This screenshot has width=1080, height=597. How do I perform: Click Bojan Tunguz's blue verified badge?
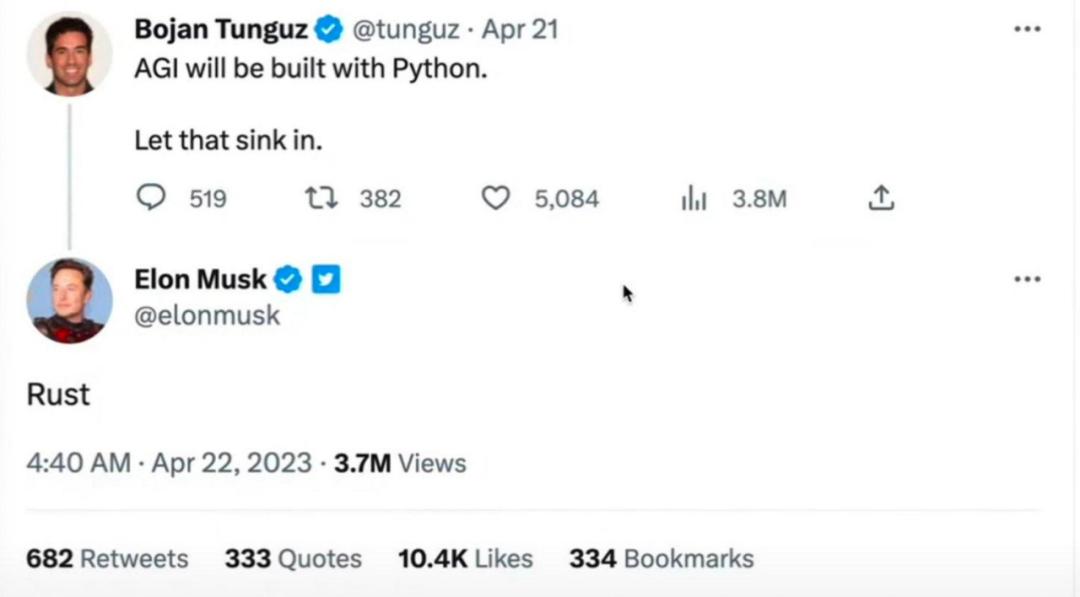pos(328,30)
